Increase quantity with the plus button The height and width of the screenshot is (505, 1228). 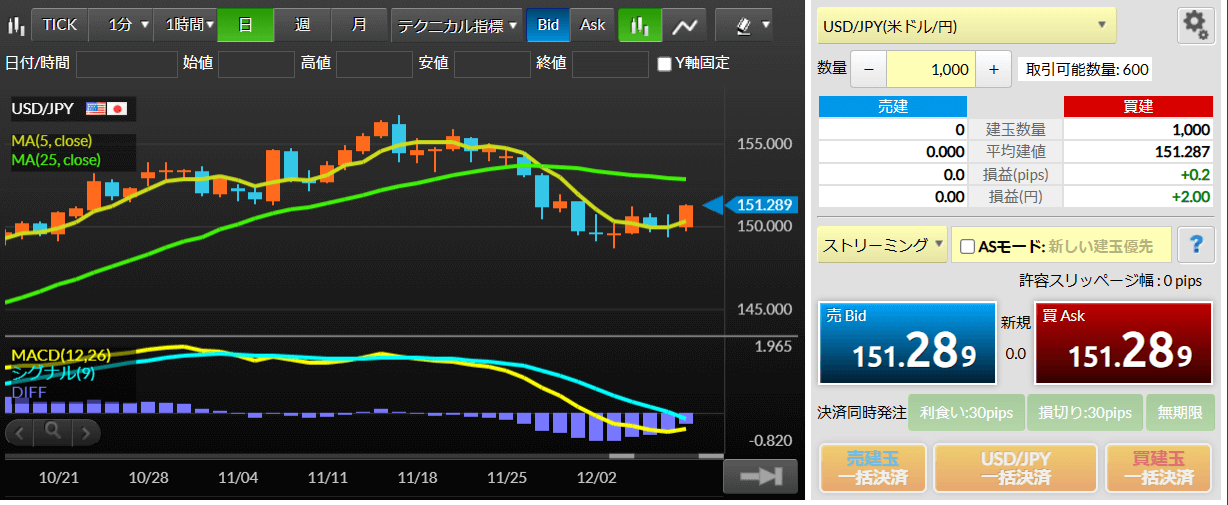[993, 69]
